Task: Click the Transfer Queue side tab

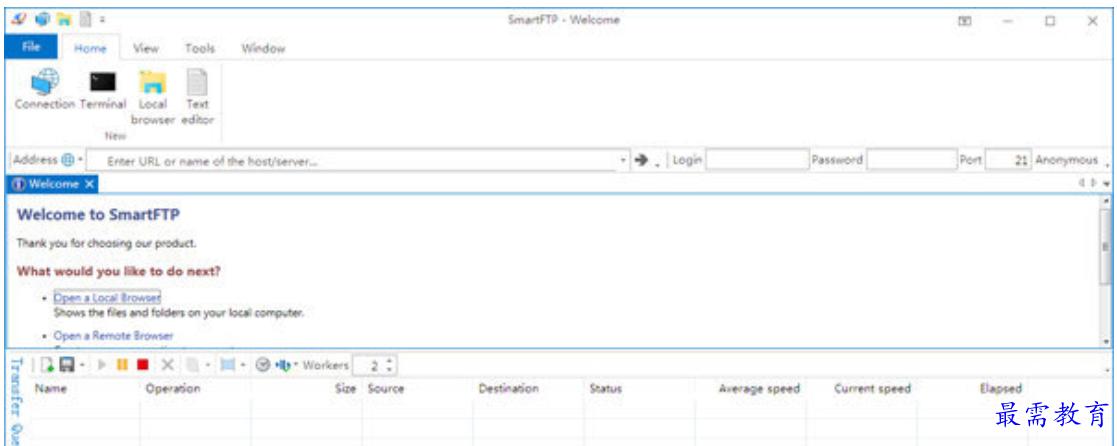Action: pos(17,400)
